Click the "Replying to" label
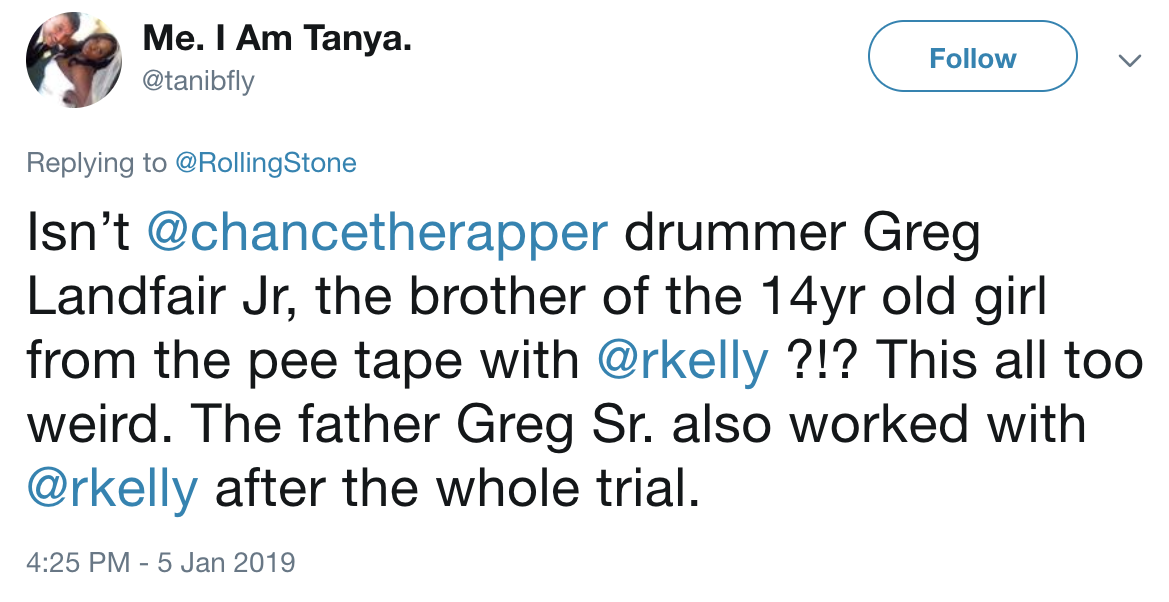The image size is (1169, 602). (97, 163)
